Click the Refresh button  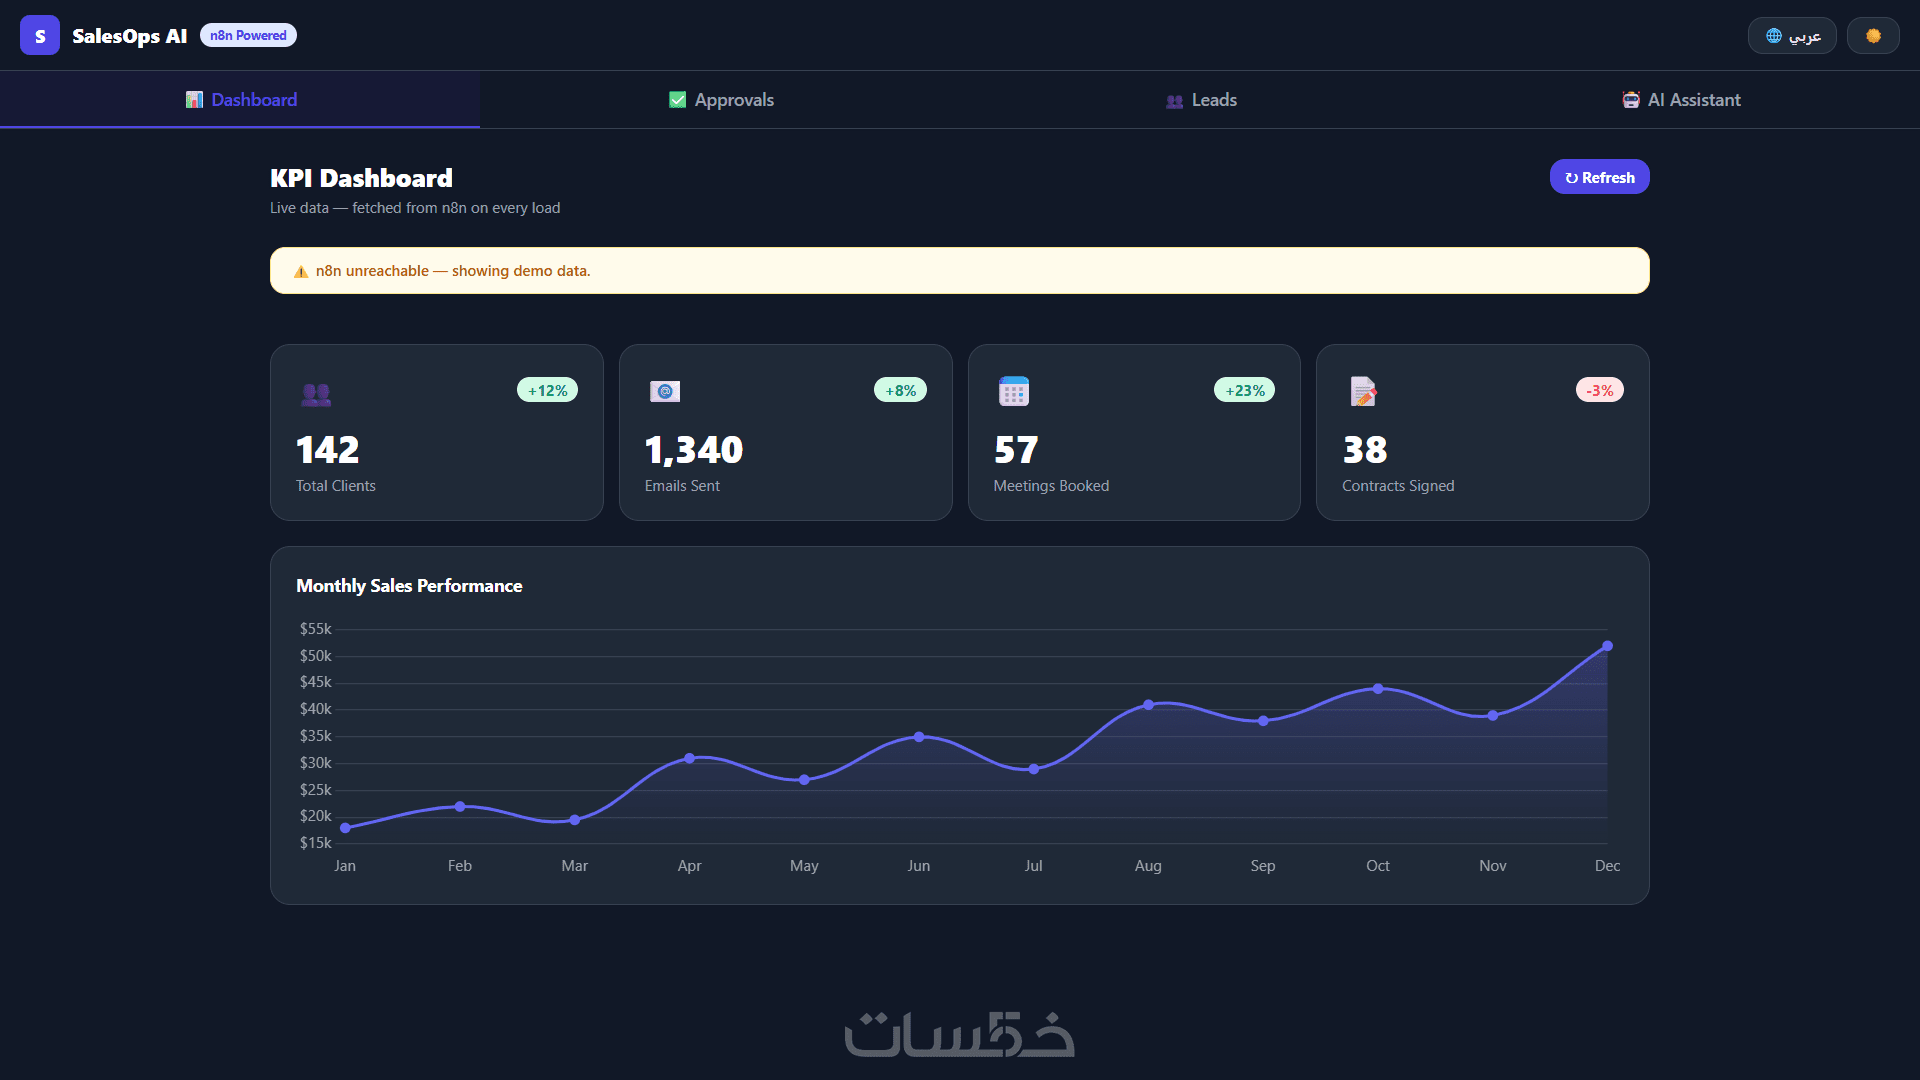[x=1599, y=177]
